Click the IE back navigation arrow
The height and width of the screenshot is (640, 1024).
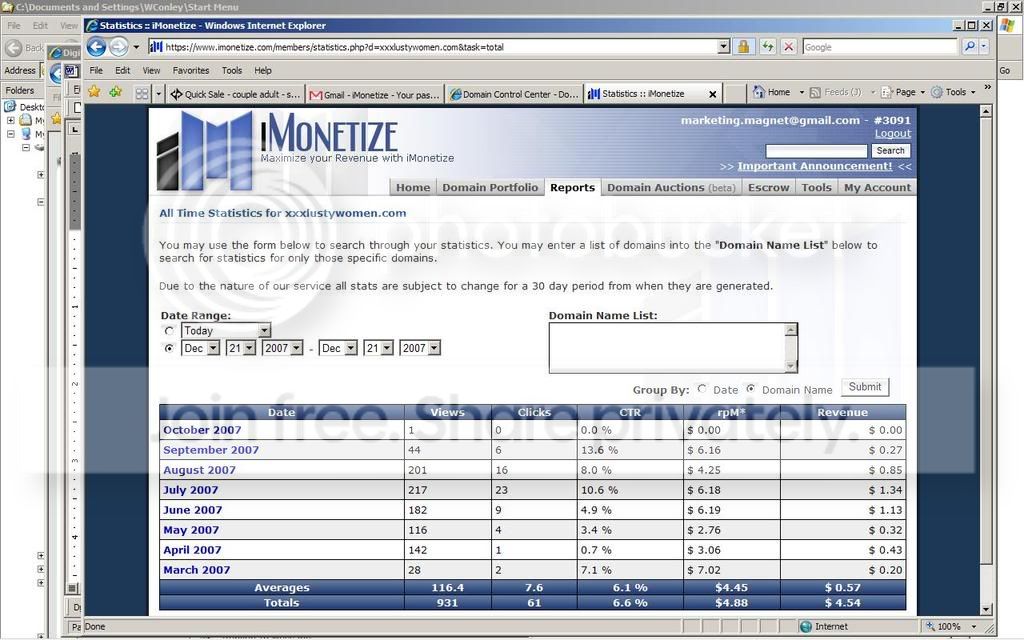(x=96, y=47)
